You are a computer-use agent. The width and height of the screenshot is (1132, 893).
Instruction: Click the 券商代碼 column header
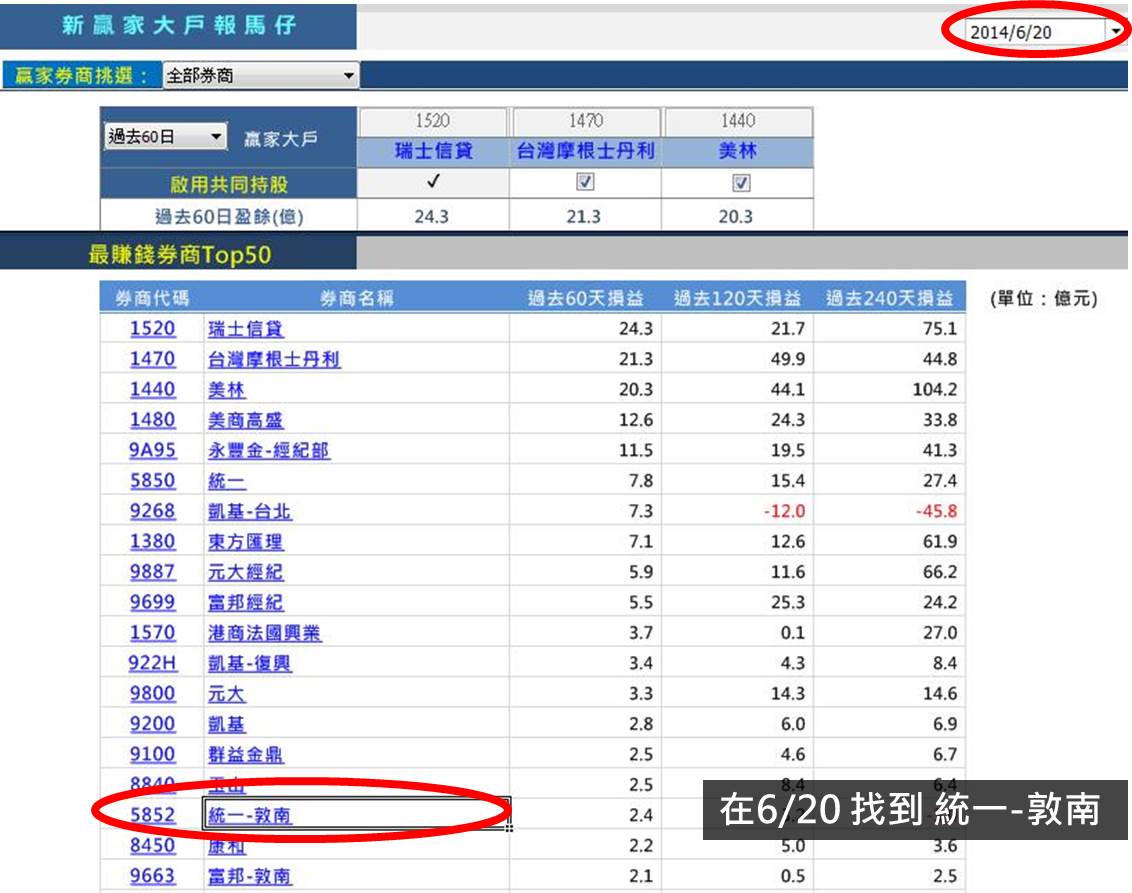point(152,297)
